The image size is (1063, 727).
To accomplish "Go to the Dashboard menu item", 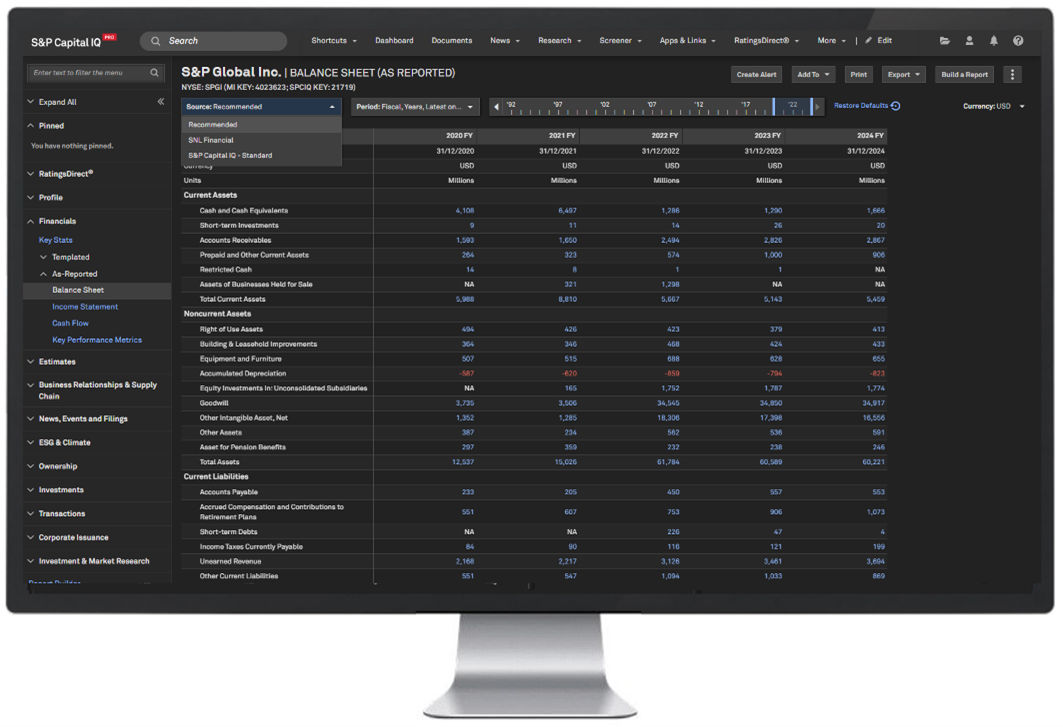I will [x=394, y=41].
